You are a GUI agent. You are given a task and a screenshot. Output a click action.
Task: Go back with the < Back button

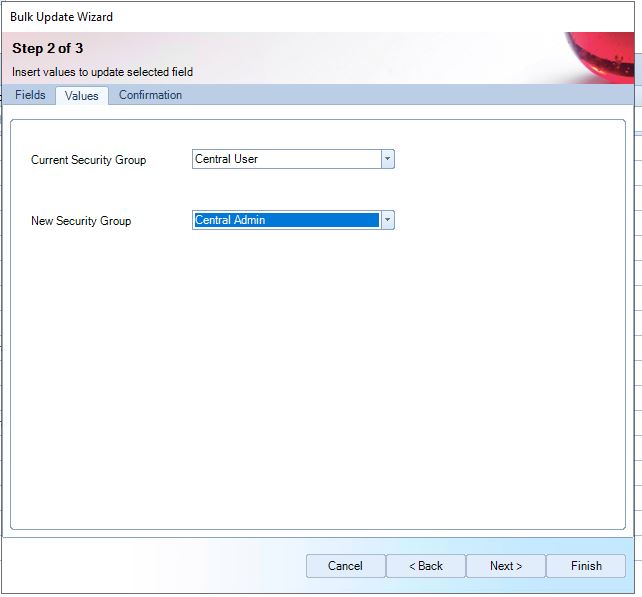(426, 566)
